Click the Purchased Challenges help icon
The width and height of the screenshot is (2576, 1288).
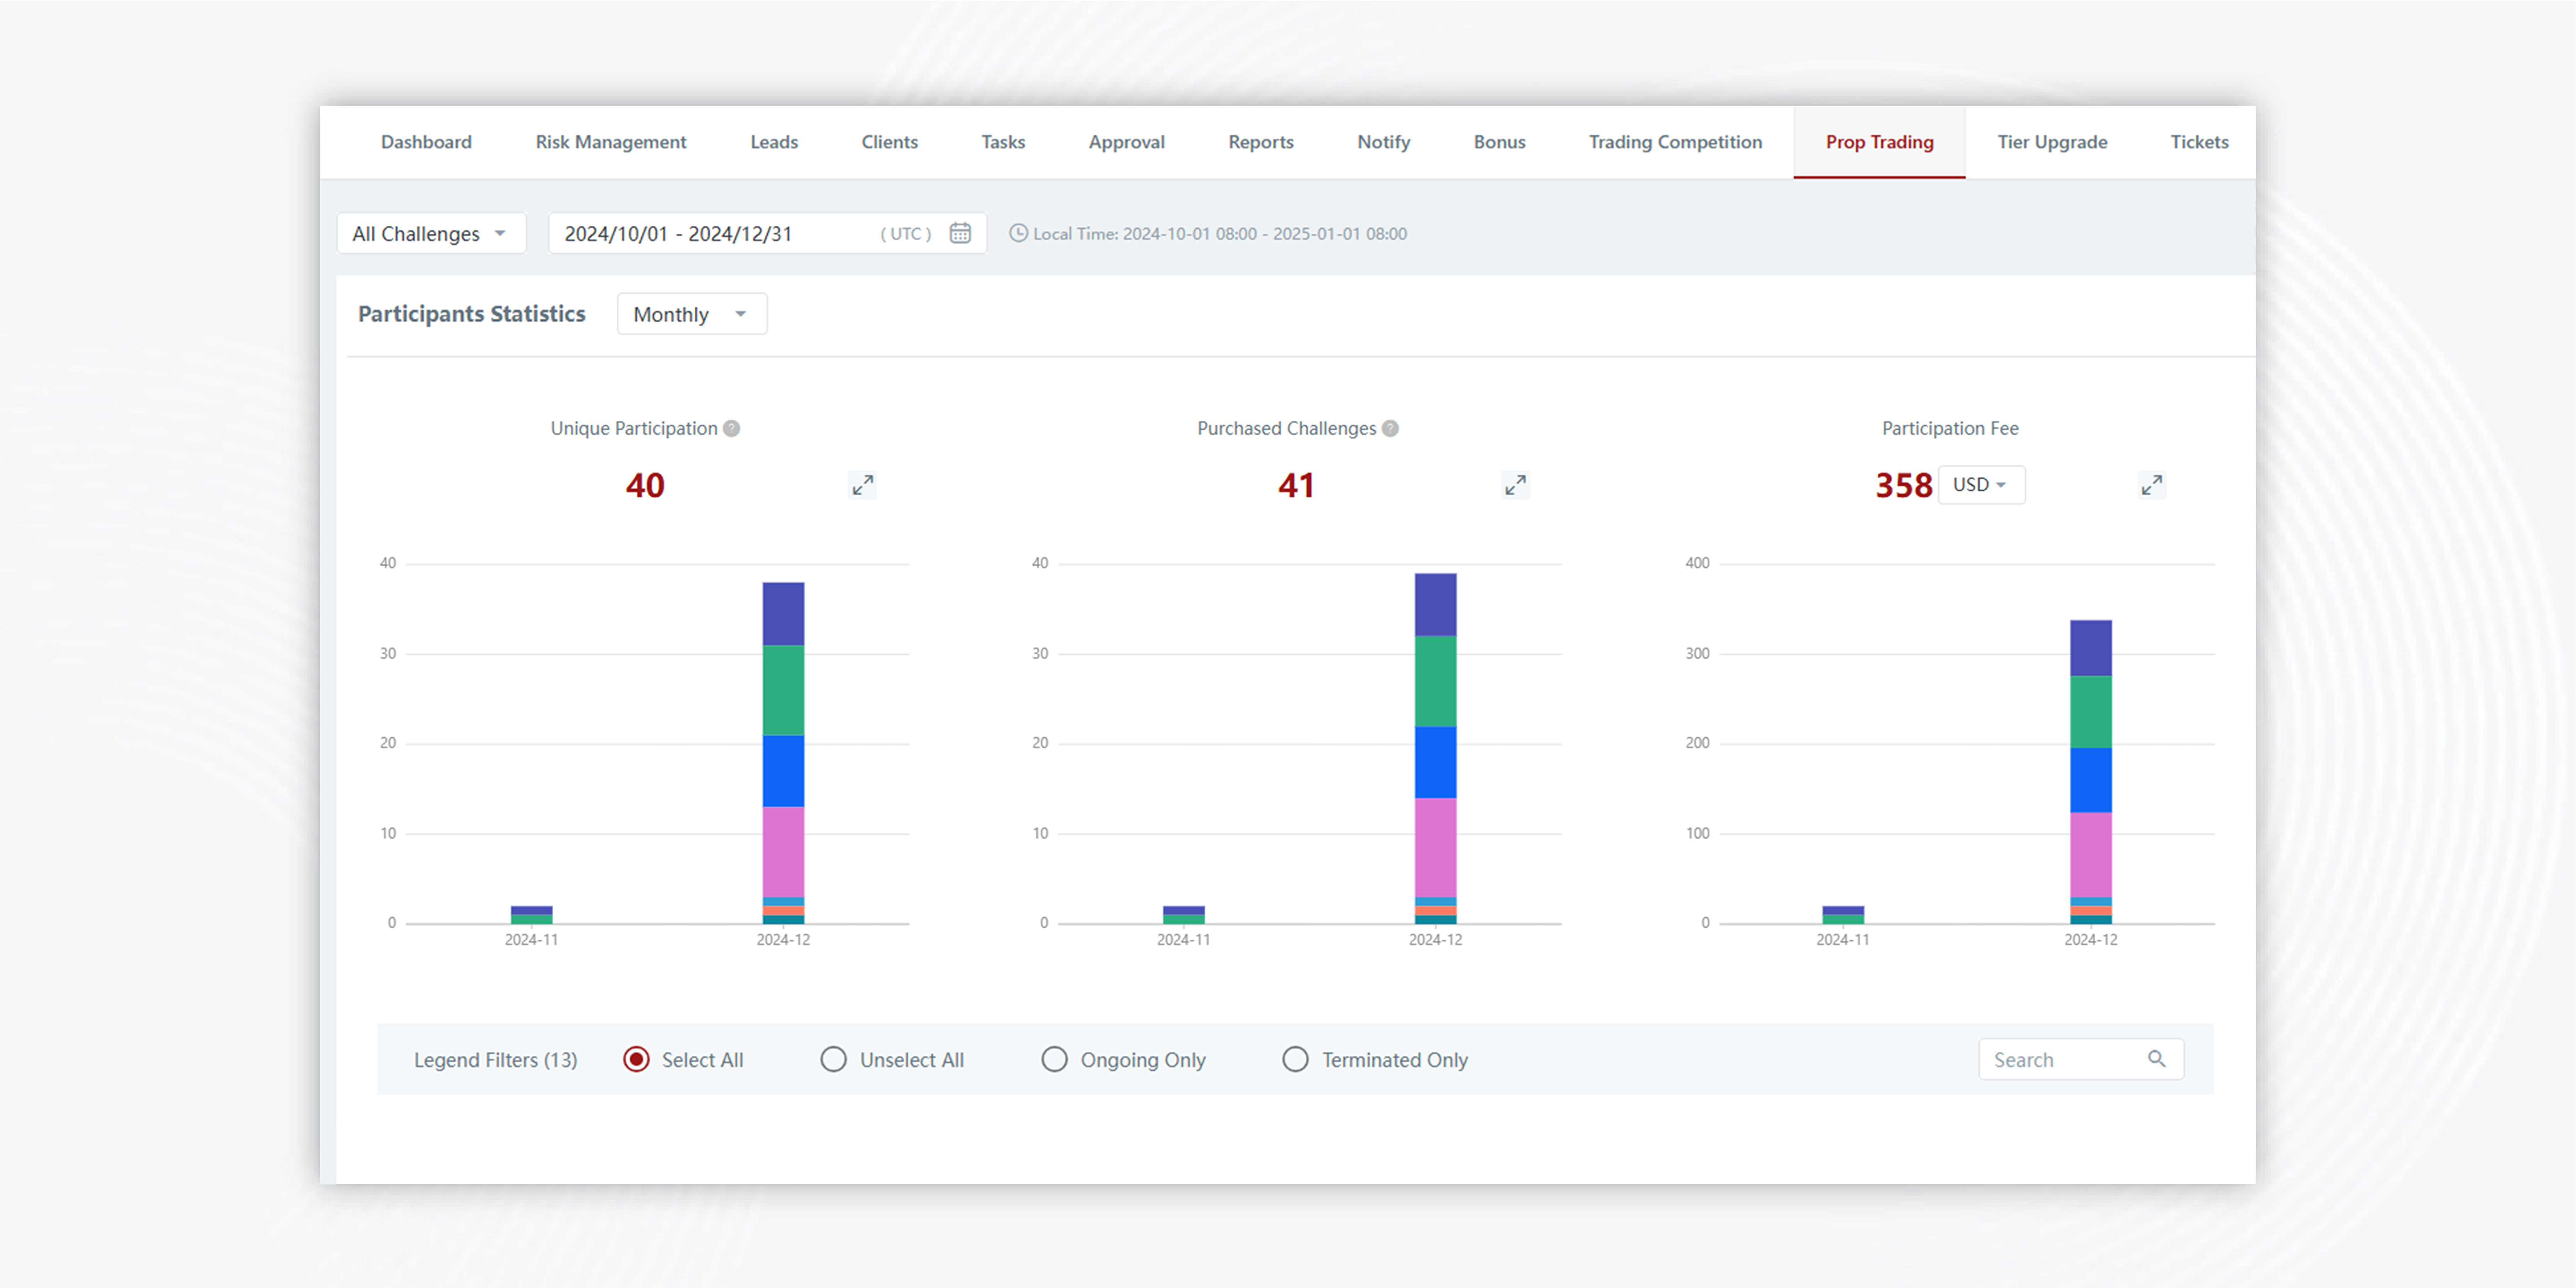point(1390,428)
